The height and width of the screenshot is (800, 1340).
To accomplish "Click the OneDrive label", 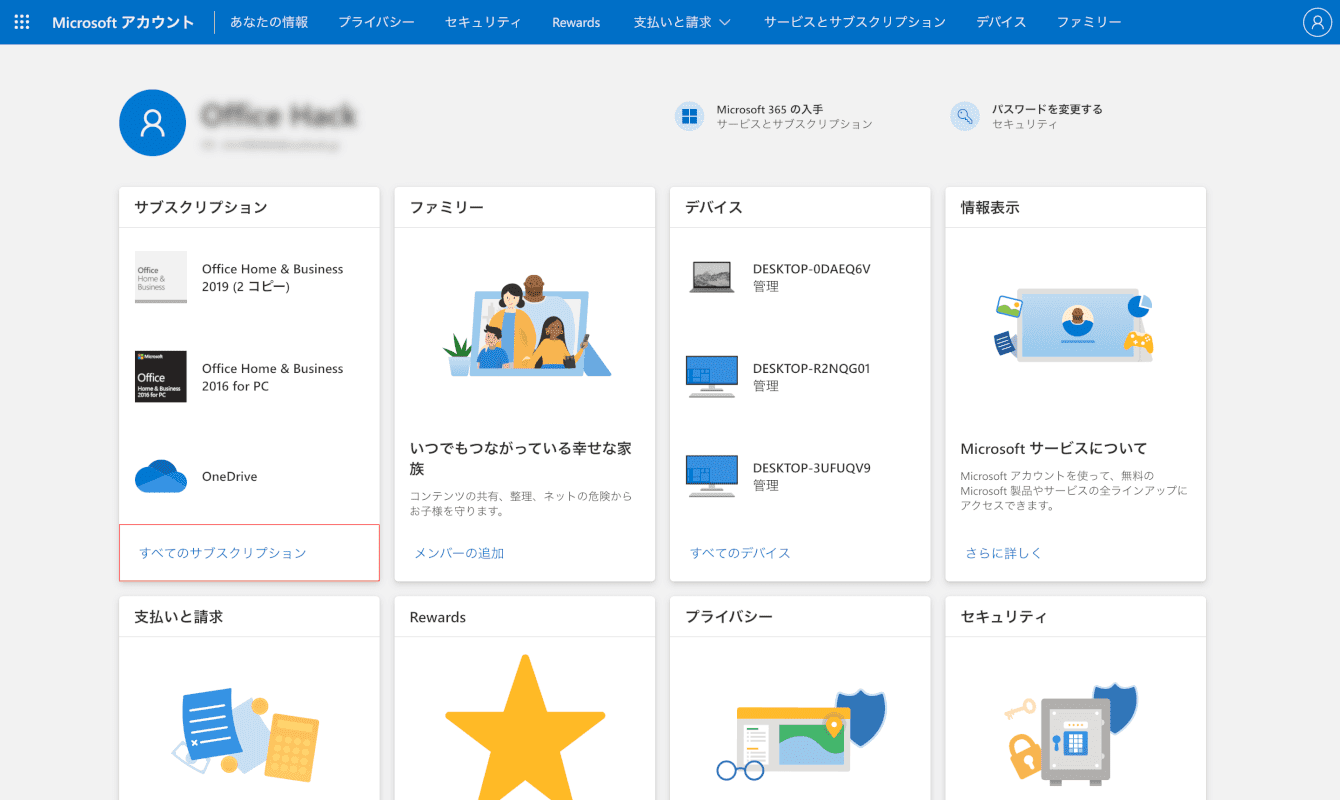I will pyautogui.click(x=229, y=477).
